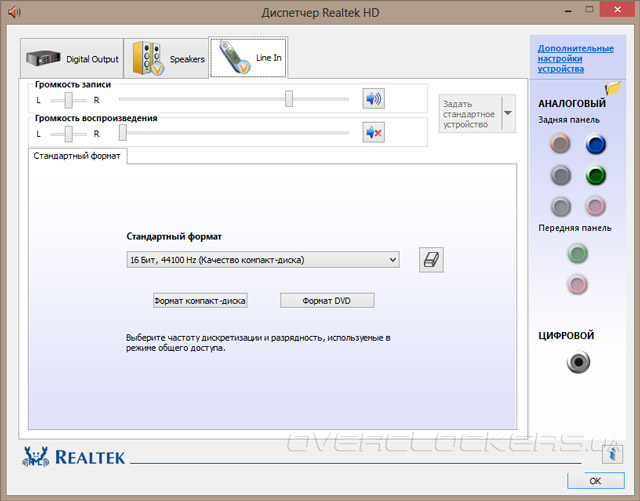
Task: Select the light gray rear panel jack
Action: pos(561,207)
